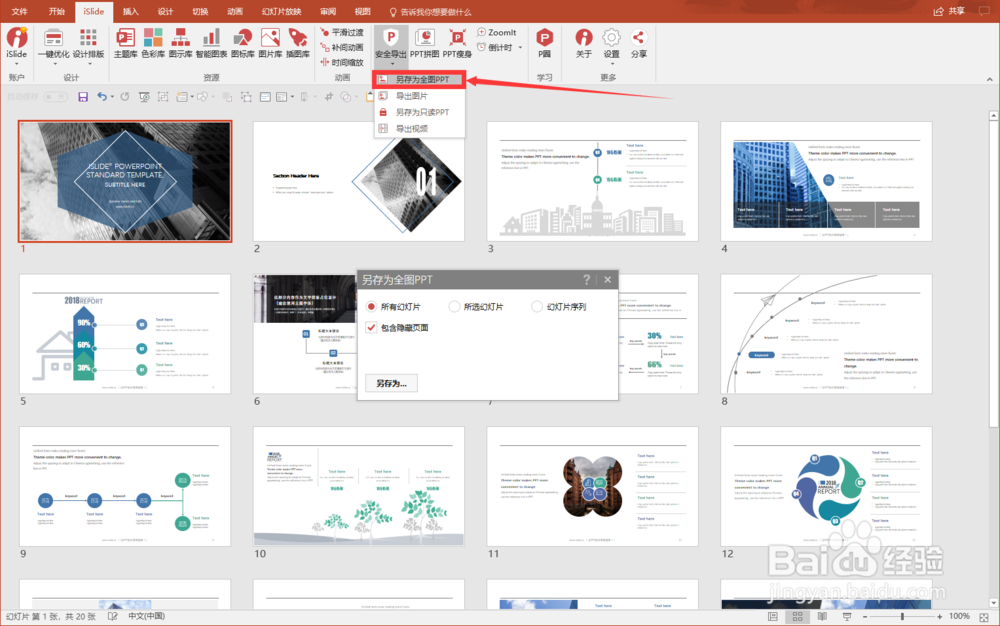Click the 另存为... button in dialog
1000x626 pixels.
click(x=392, y=383)
